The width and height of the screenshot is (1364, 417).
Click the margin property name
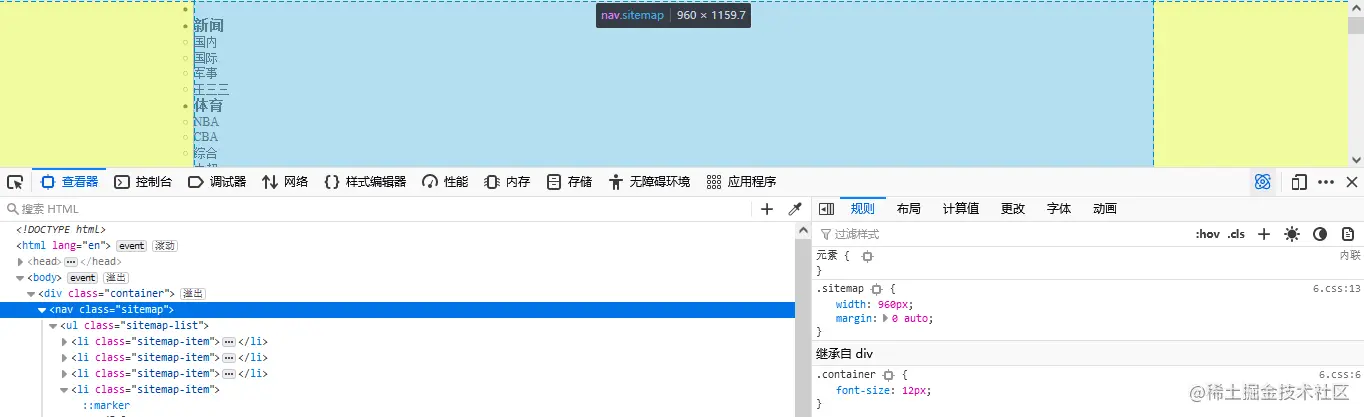(855, 319)
